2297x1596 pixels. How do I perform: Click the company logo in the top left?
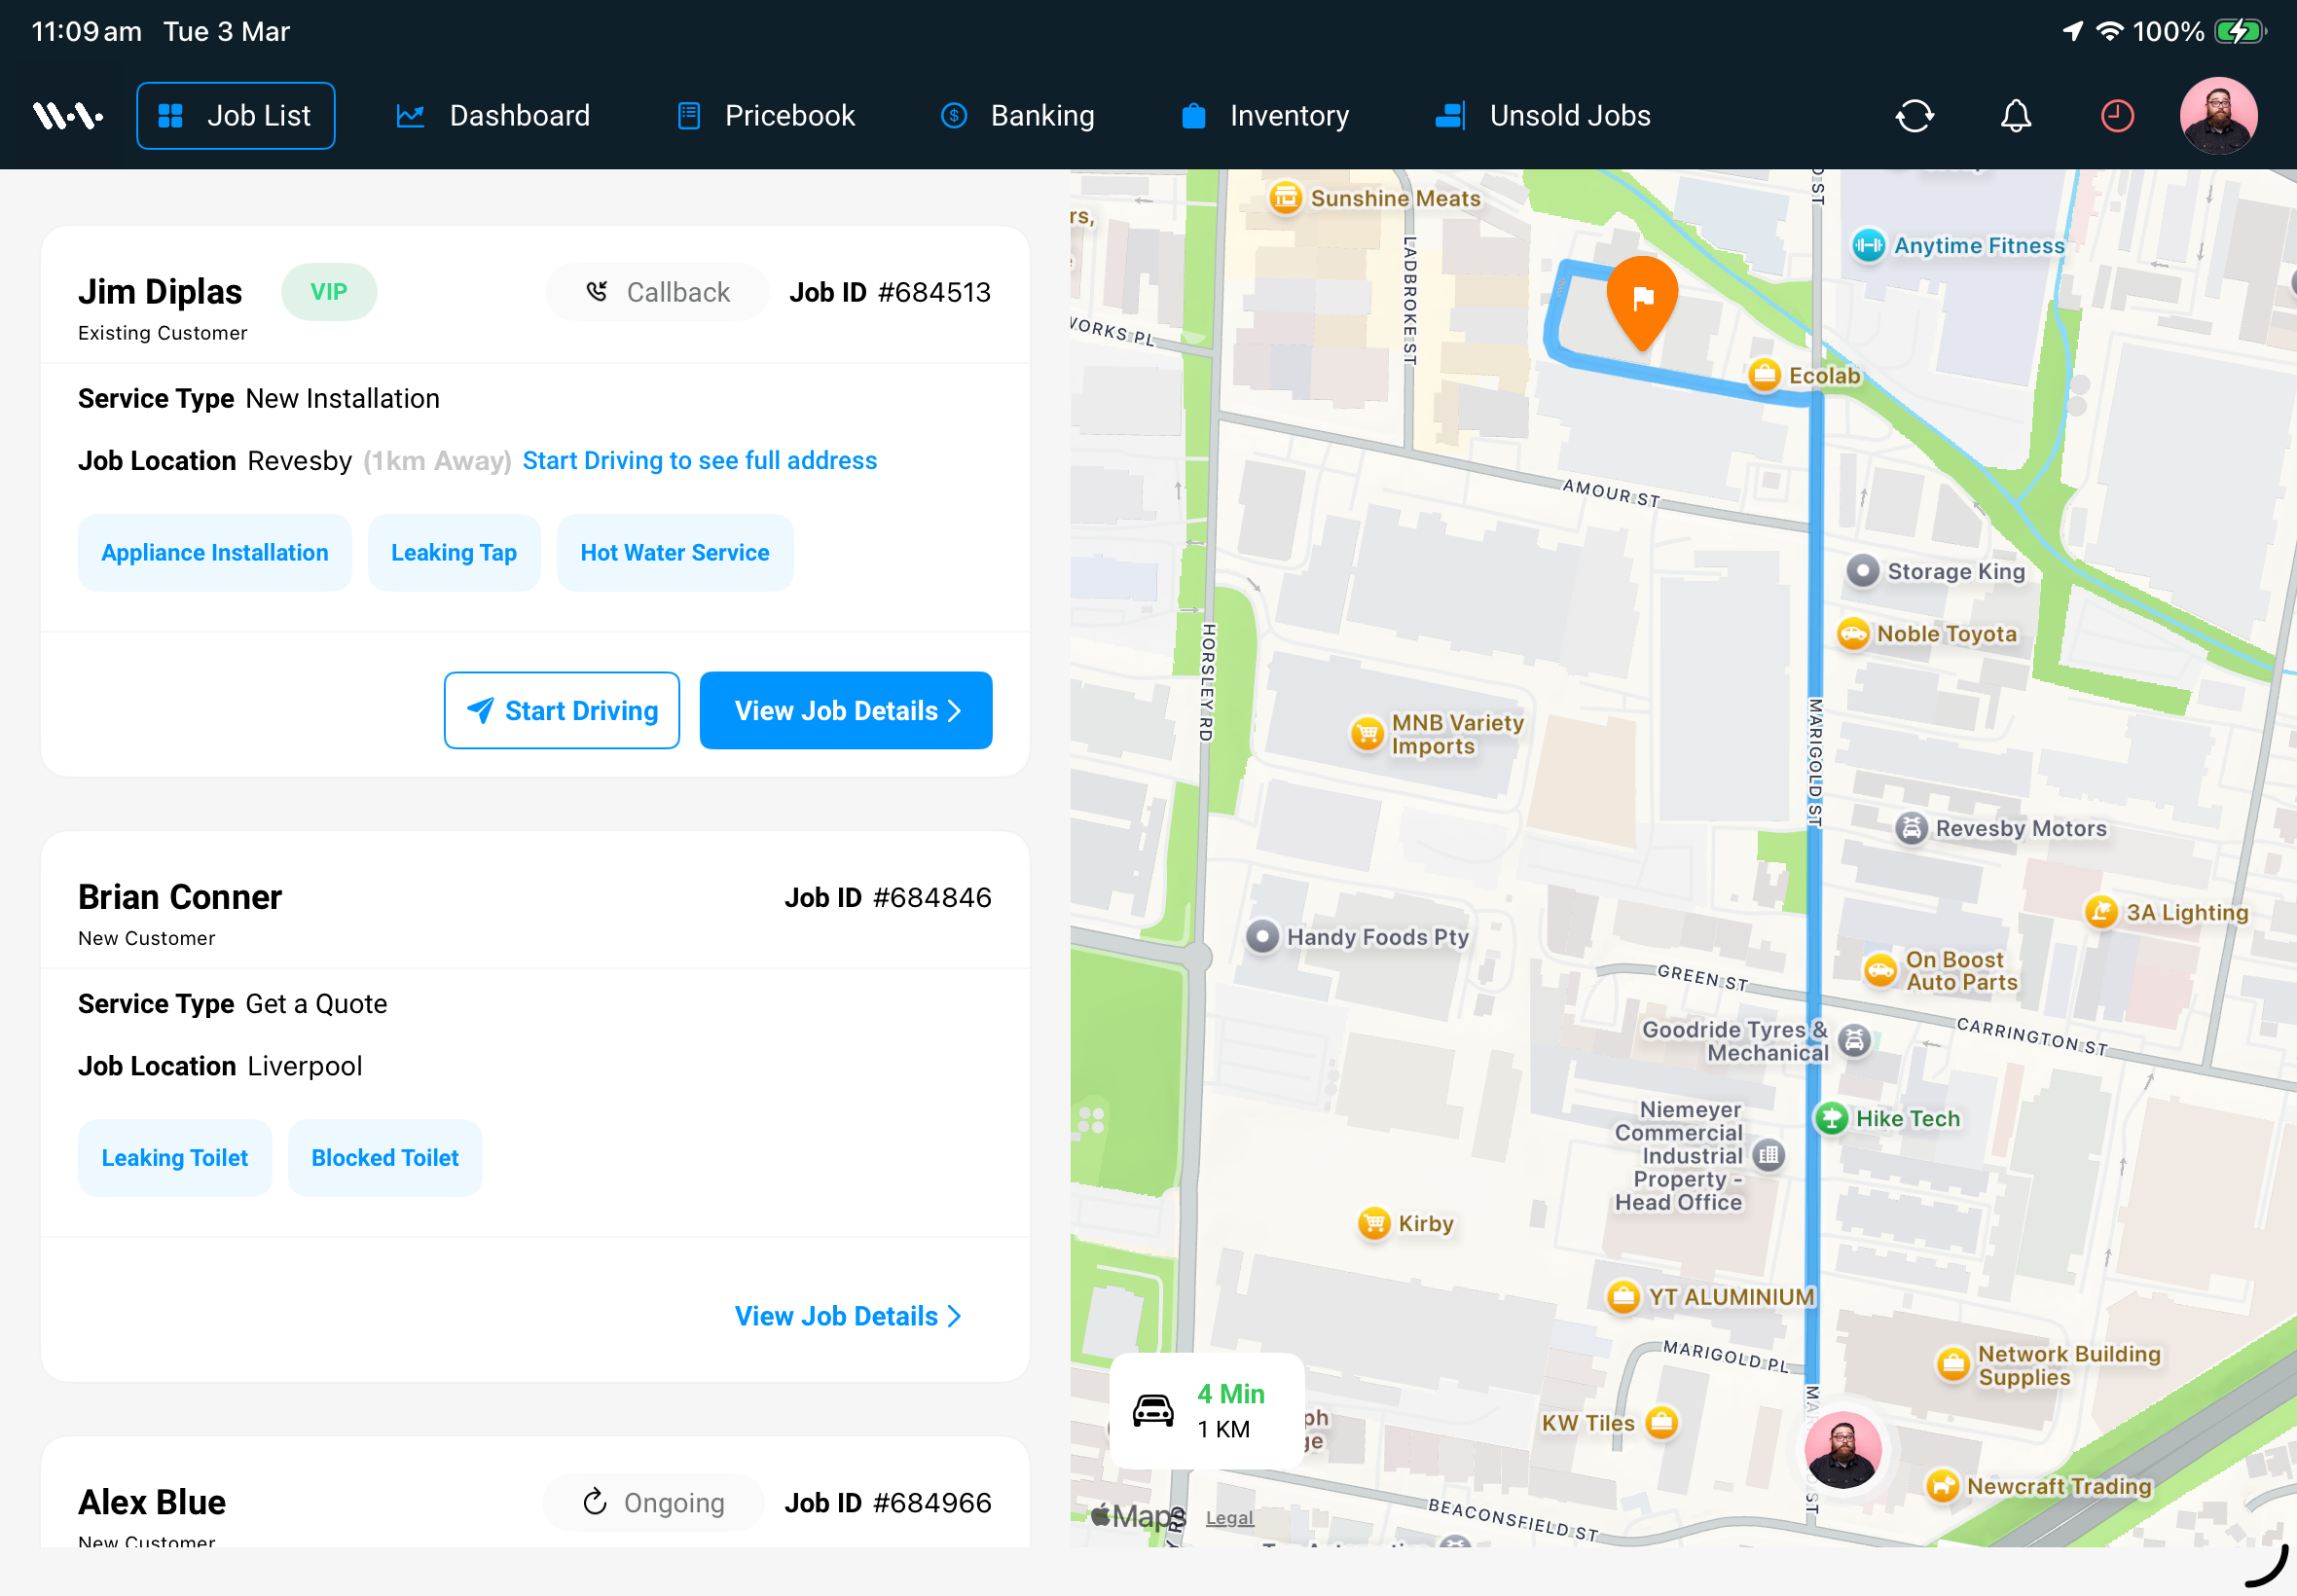click(66, 114)
